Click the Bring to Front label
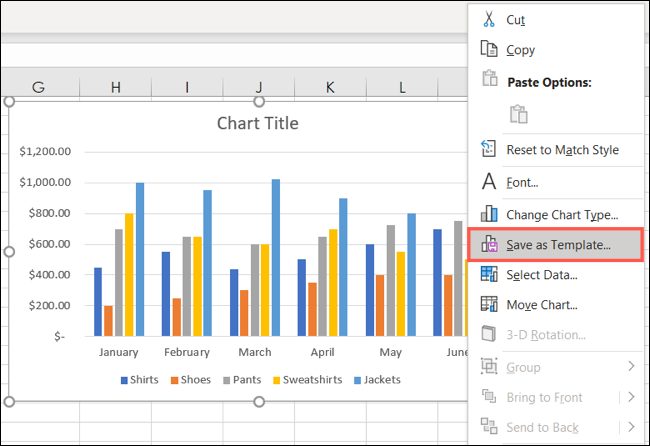Screen dimensions: 650x446 coord(544,397)
